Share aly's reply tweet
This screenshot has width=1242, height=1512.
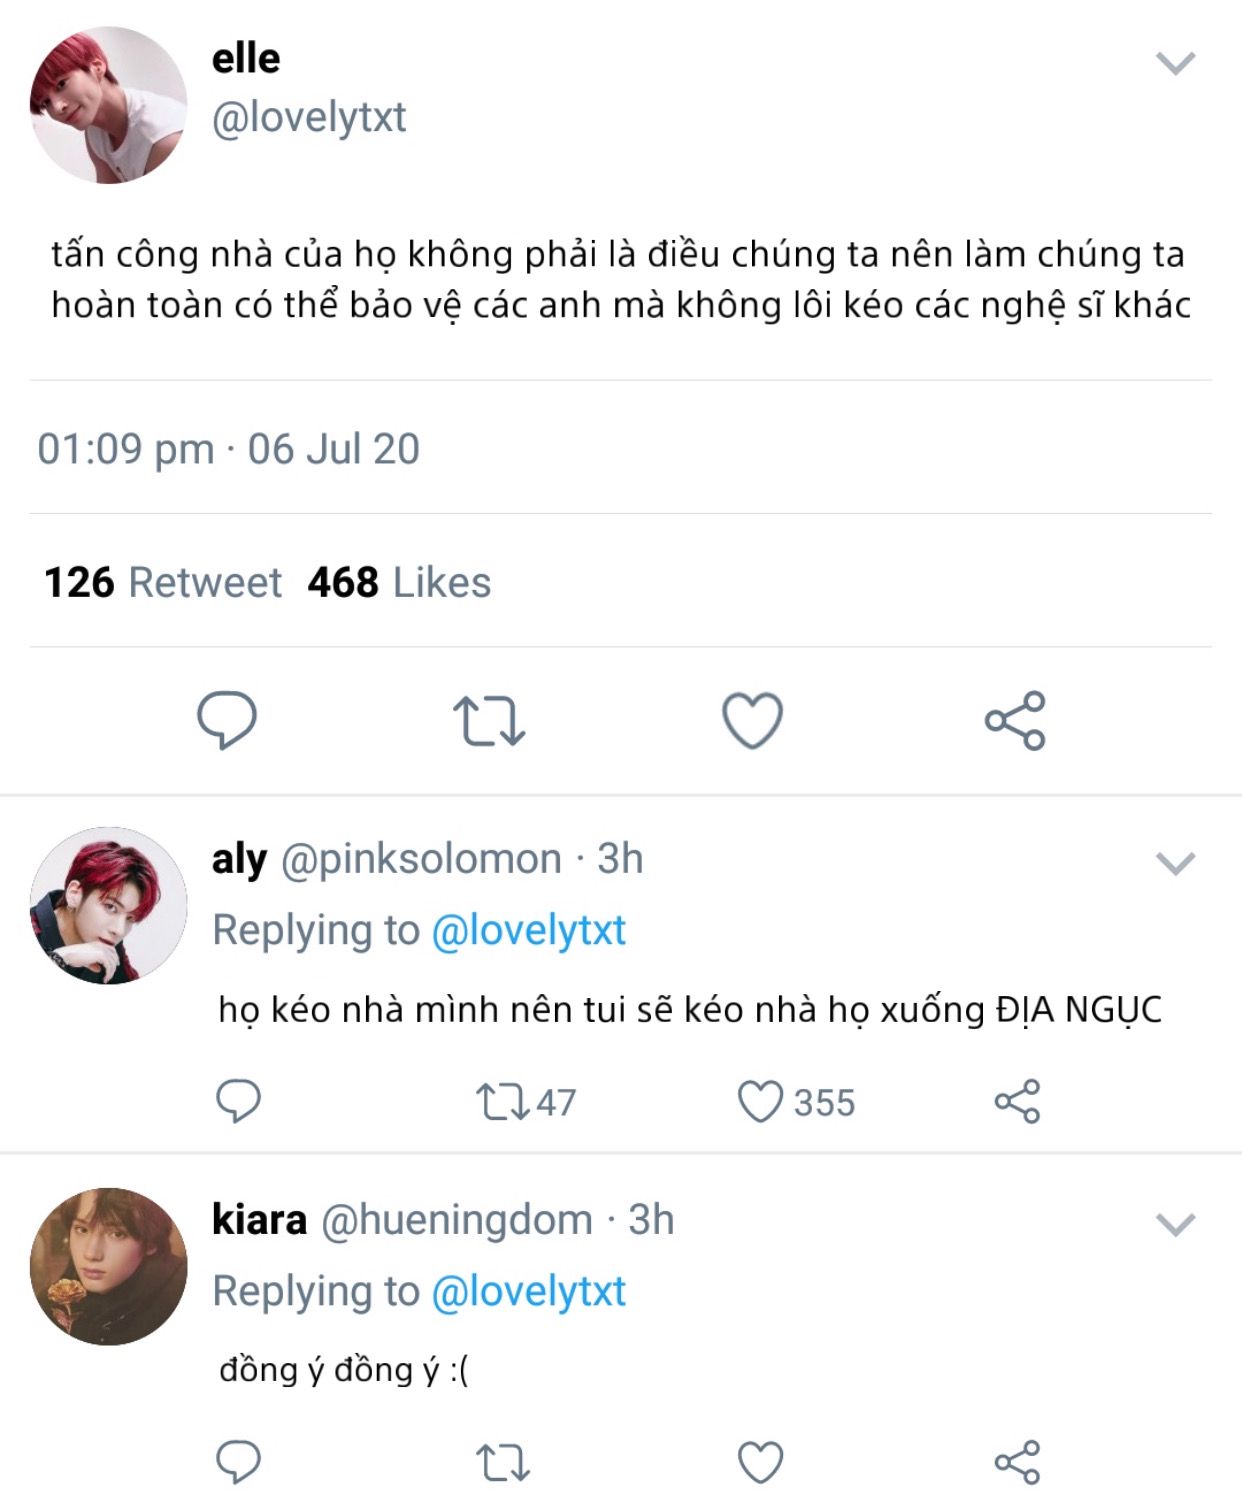pyautogui.click(x=1017, y=1102)
